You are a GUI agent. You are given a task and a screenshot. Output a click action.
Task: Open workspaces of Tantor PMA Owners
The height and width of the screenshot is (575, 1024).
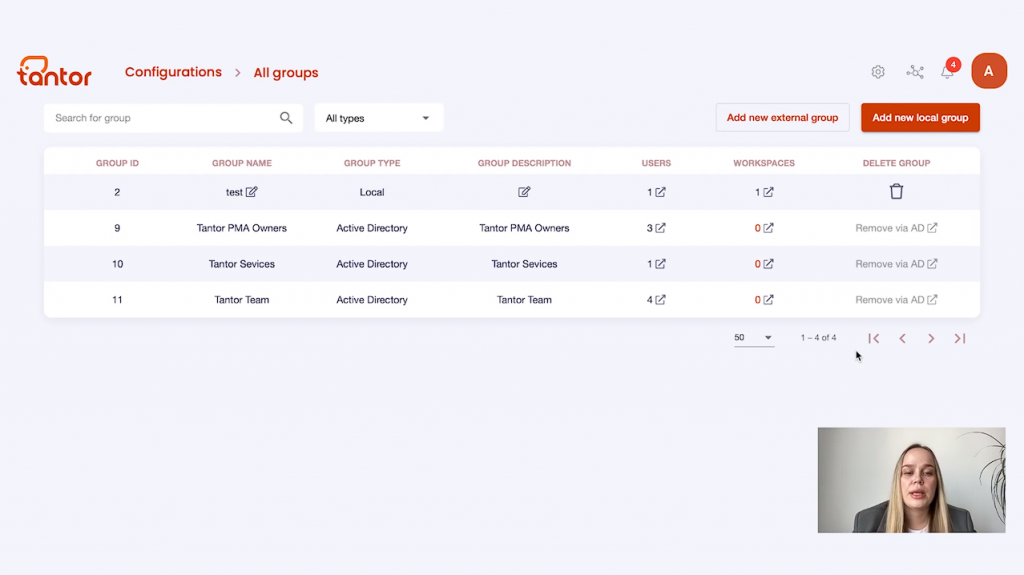pos(769,228)
